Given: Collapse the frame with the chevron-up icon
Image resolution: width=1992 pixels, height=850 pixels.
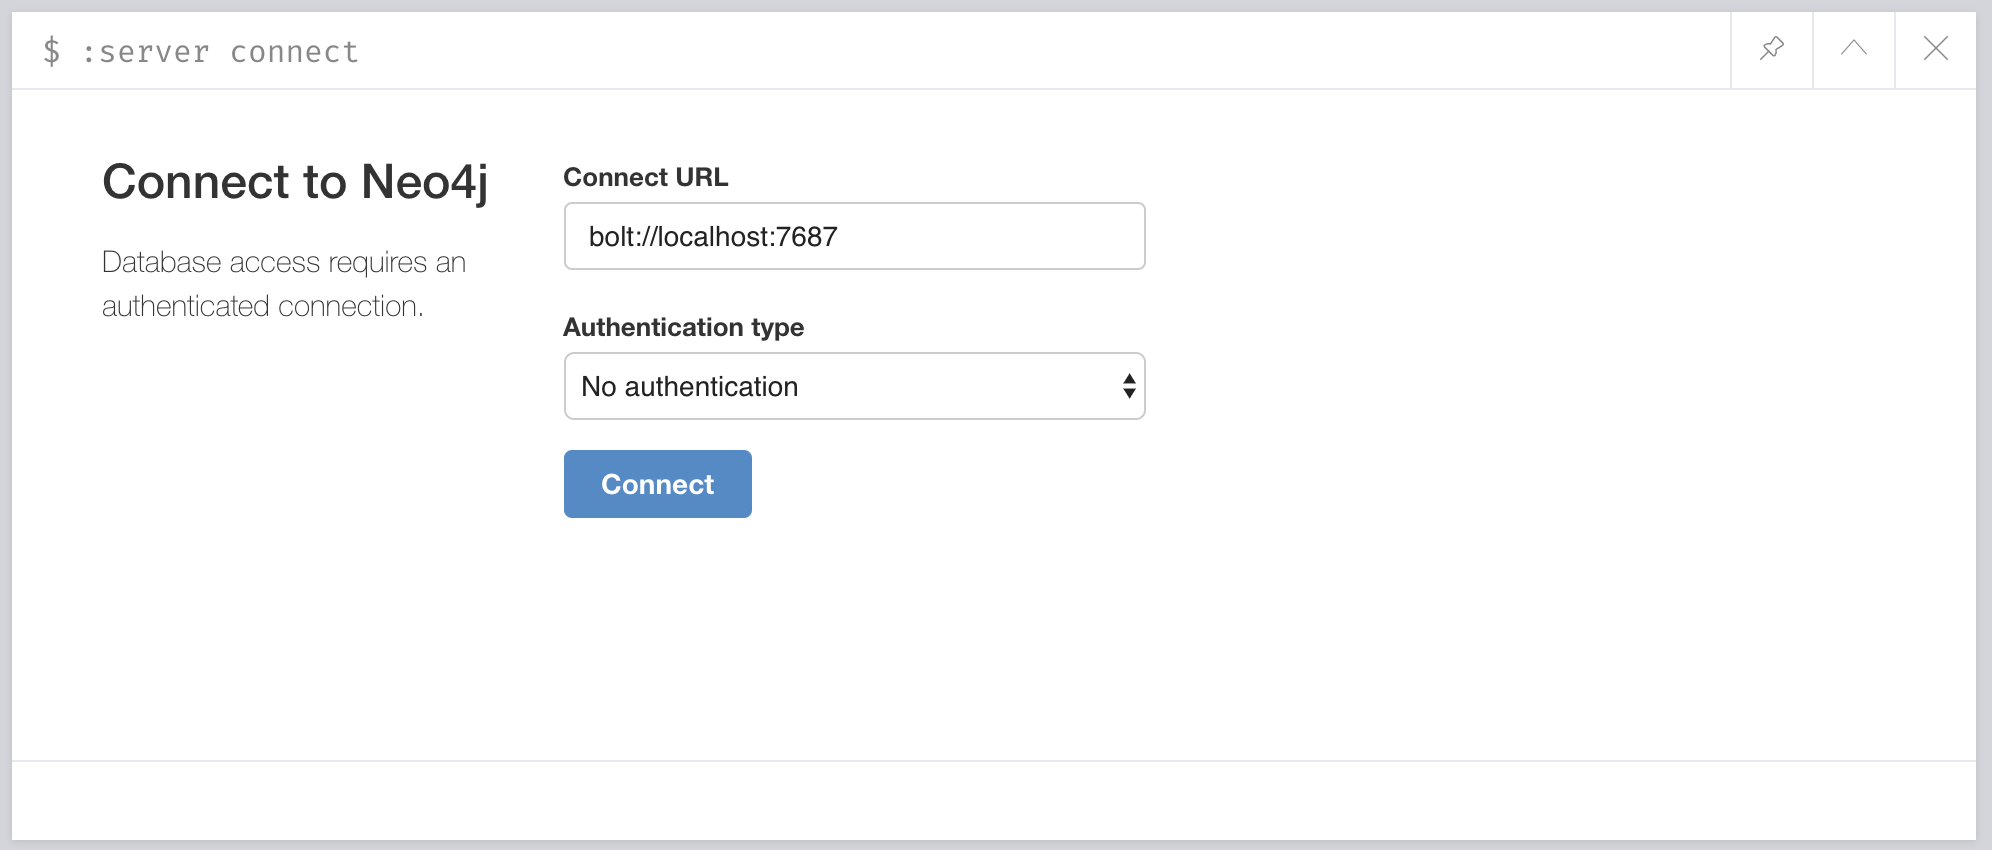Looking at the screenshot, I should click(x=1854, y=50).
